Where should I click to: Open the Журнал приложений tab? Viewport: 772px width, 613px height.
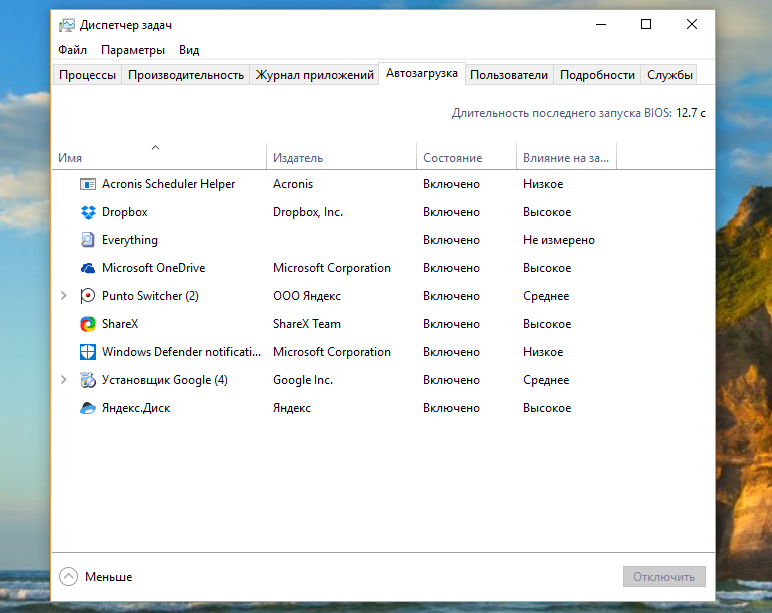tap(314, 75)
